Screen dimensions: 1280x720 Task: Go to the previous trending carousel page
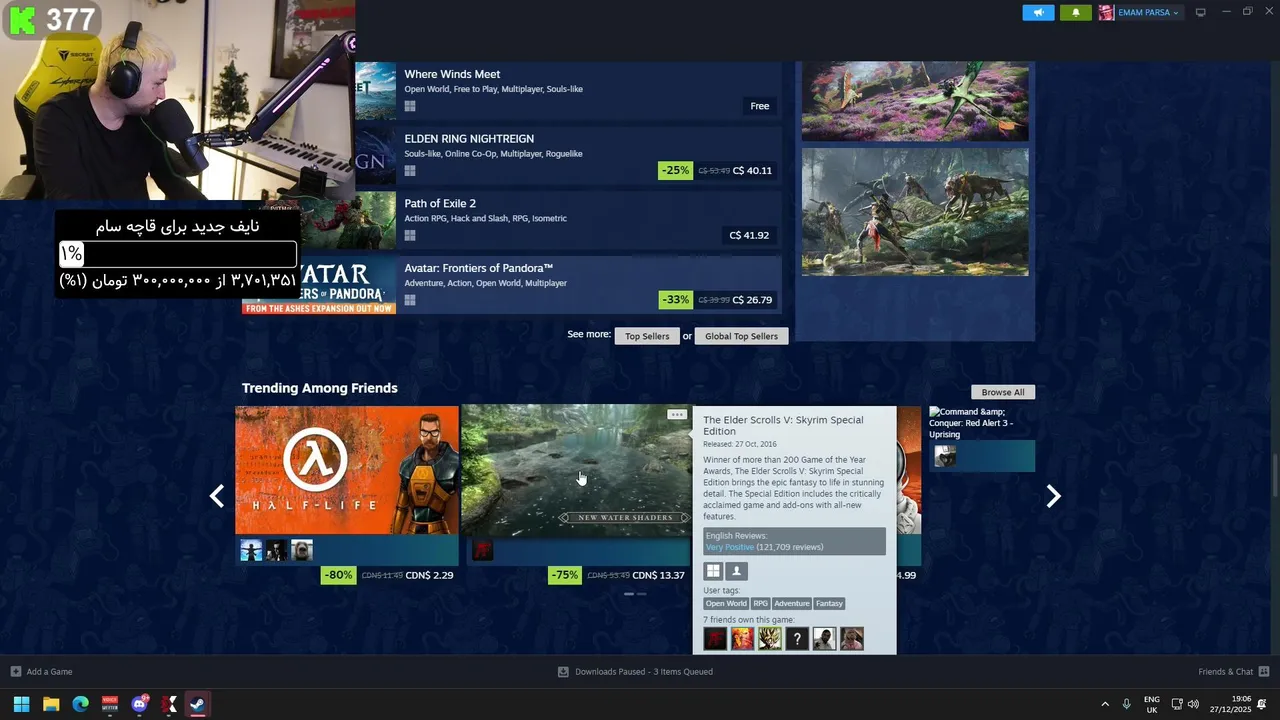click(x=216, y=496)
